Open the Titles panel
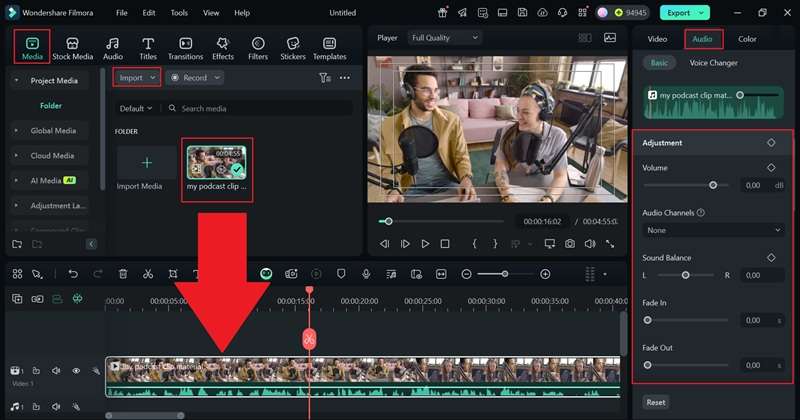This screenshot has width=800, height=420. click(x=148, y=48)
